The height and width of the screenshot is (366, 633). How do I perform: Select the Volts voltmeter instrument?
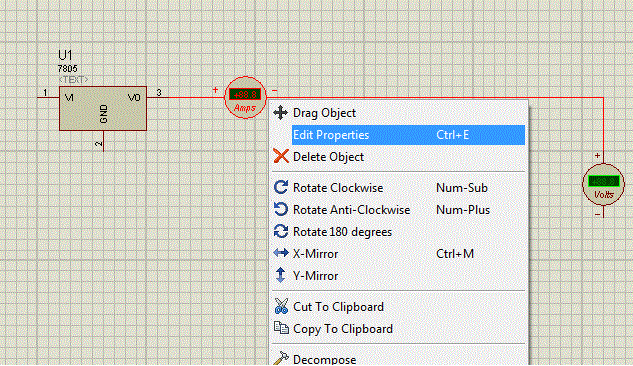click(x=604, y=184)
